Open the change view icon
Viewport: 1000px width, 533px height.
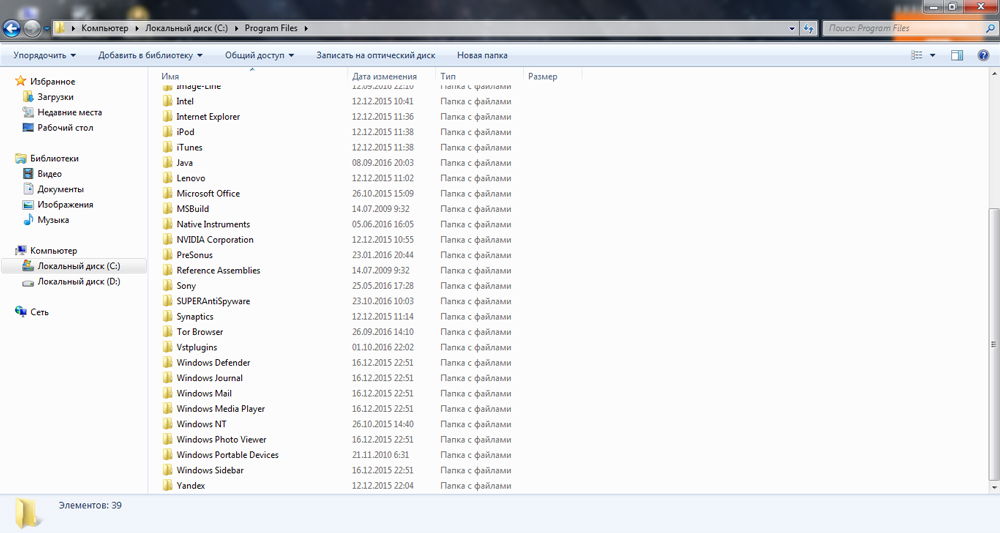tap(917, 55)
